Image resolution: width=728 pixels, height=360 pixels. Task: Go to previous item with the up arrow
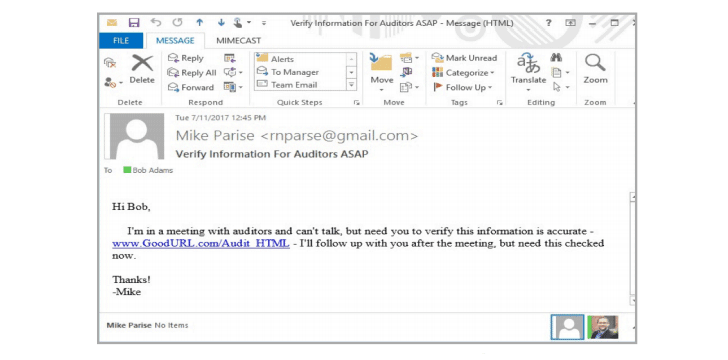click(x=200, y=22)
